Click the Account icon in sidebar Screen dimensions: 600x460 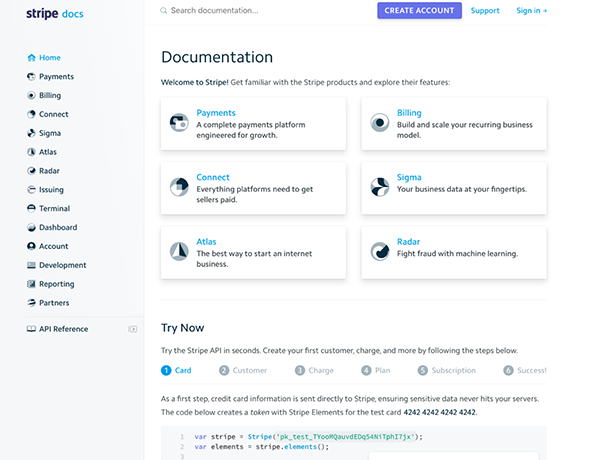(31, 246)
